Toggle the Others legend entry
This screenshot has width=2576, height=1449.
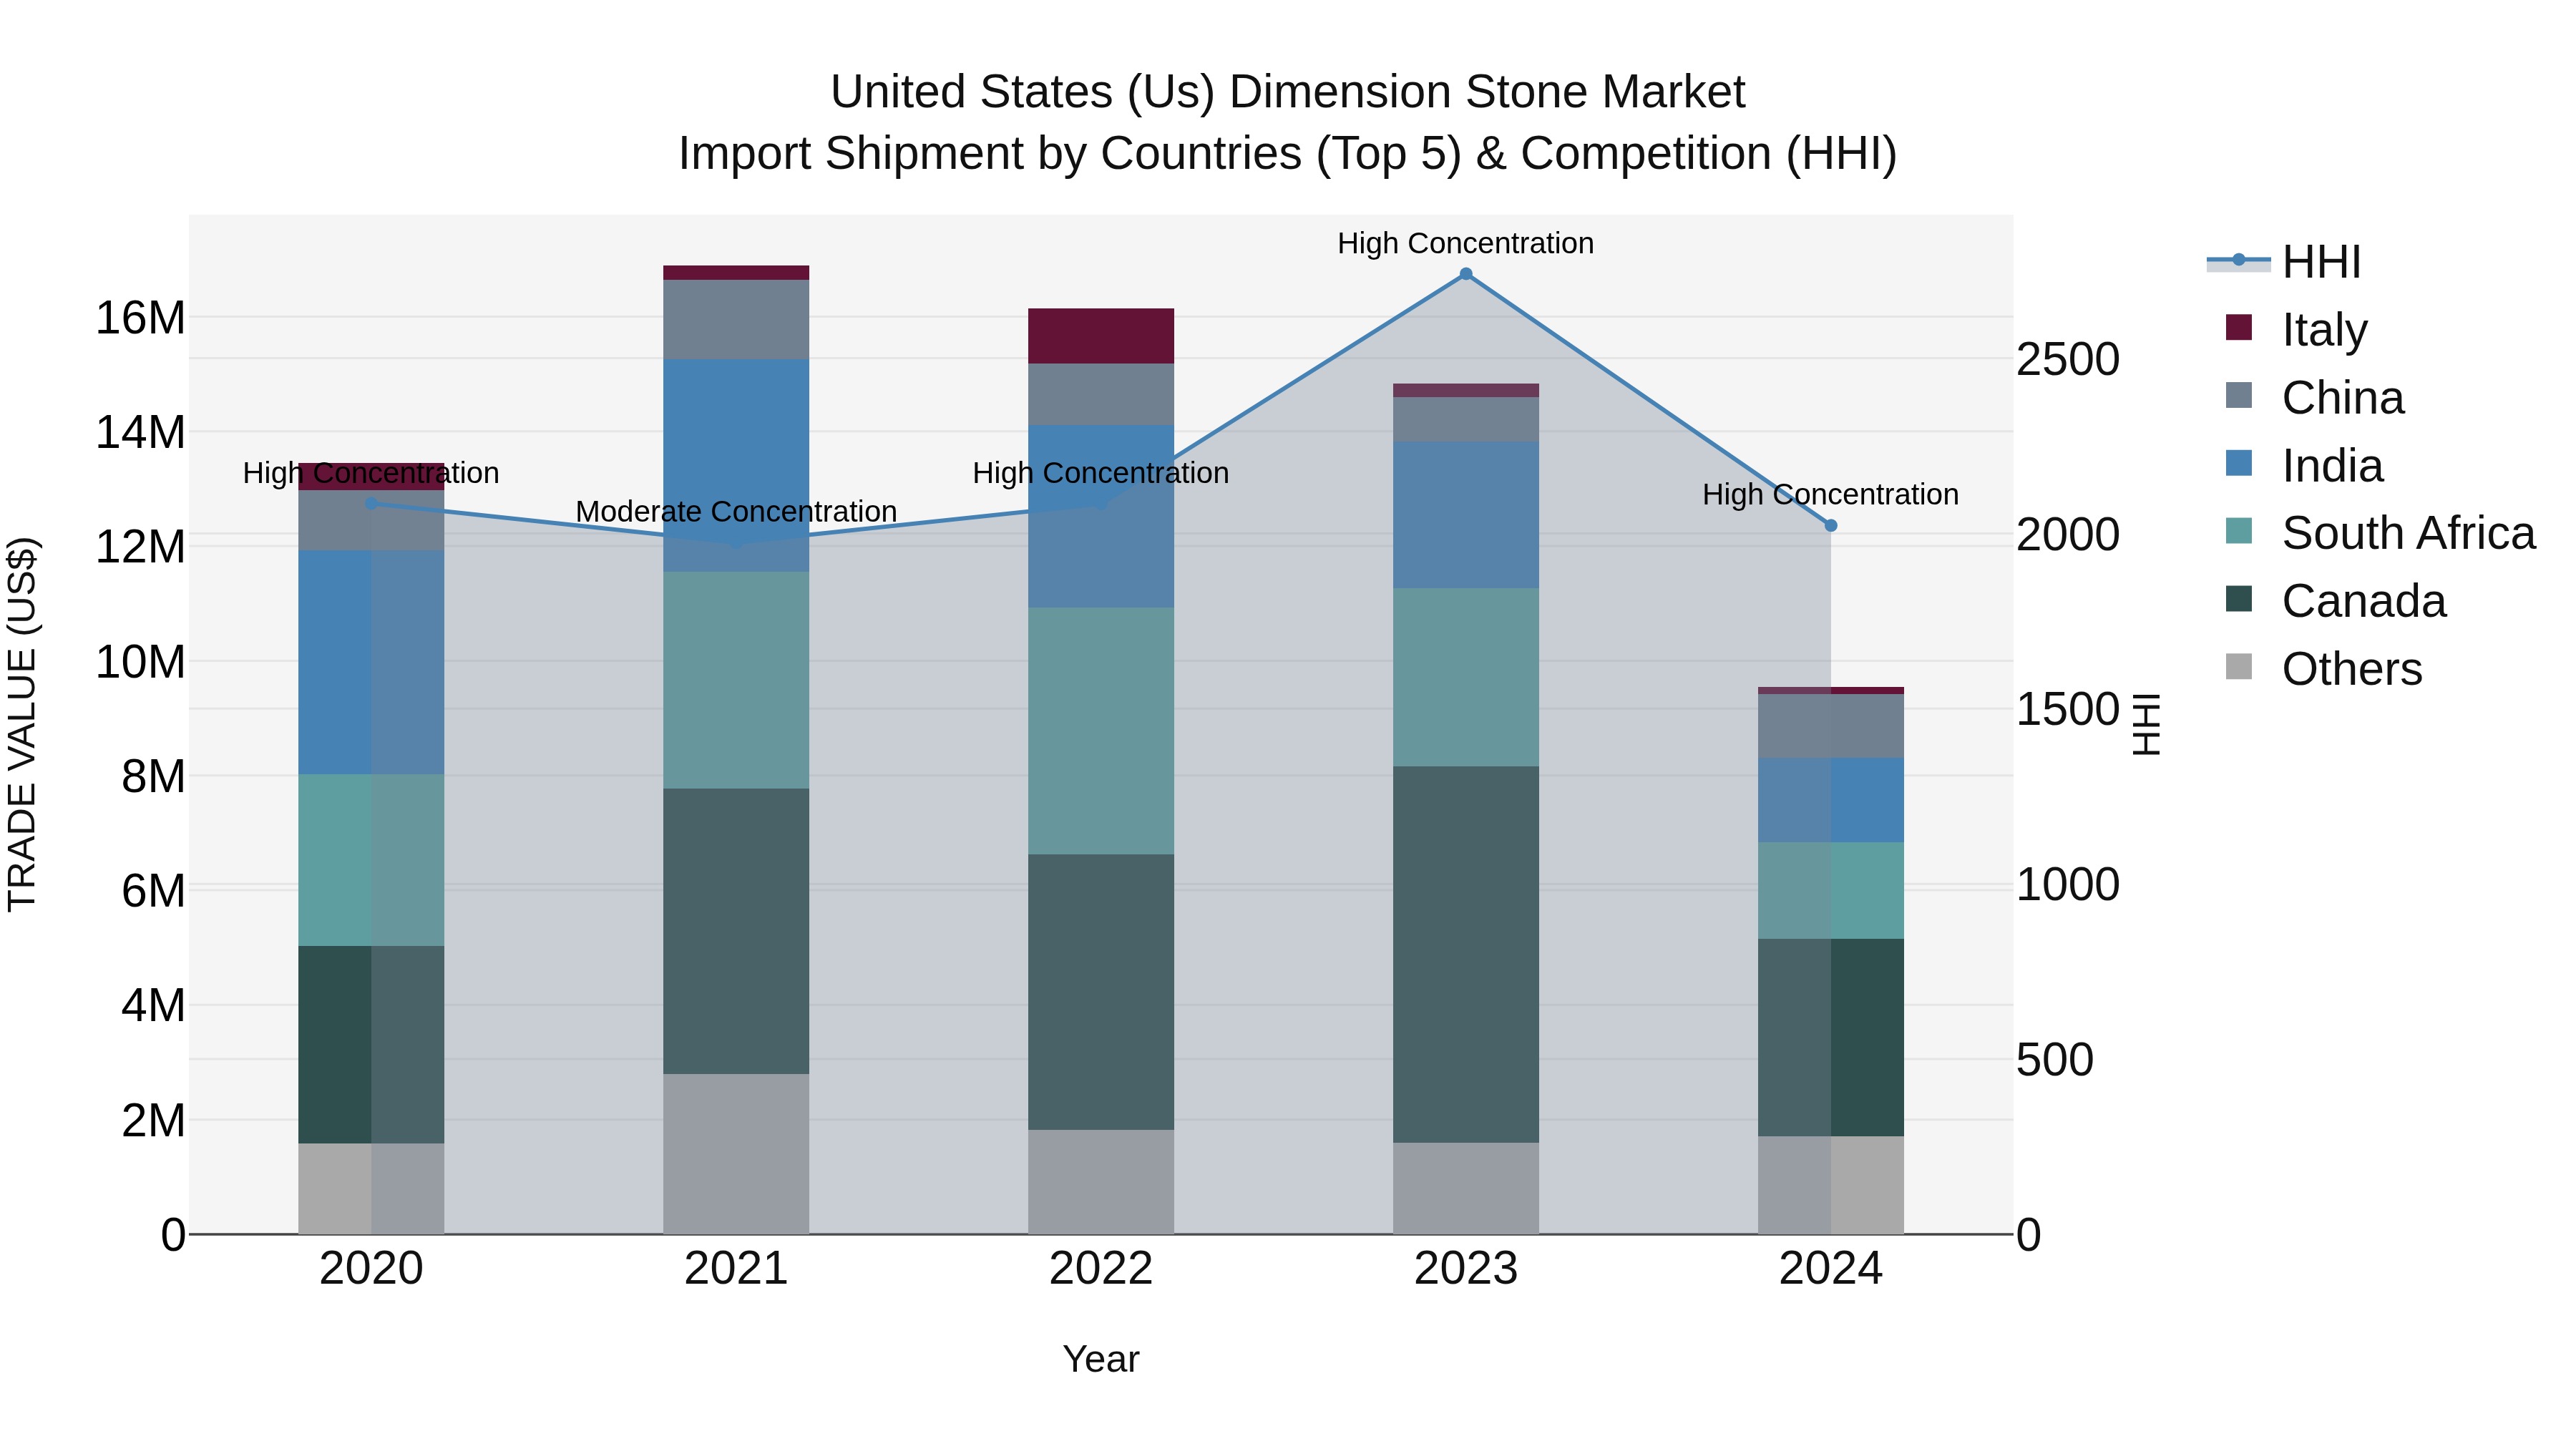pos(2323,668)
